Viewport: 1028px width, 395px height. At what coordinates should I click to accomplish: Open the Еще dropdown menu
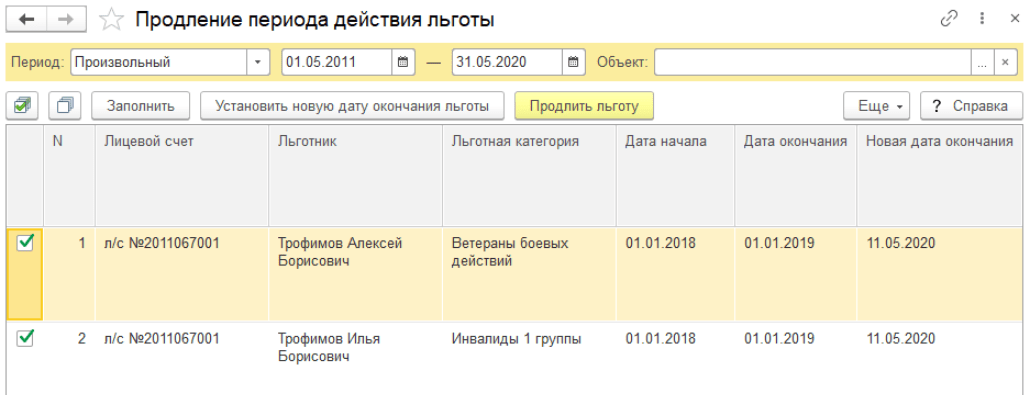pyautogui.click(x=877, y=106)
